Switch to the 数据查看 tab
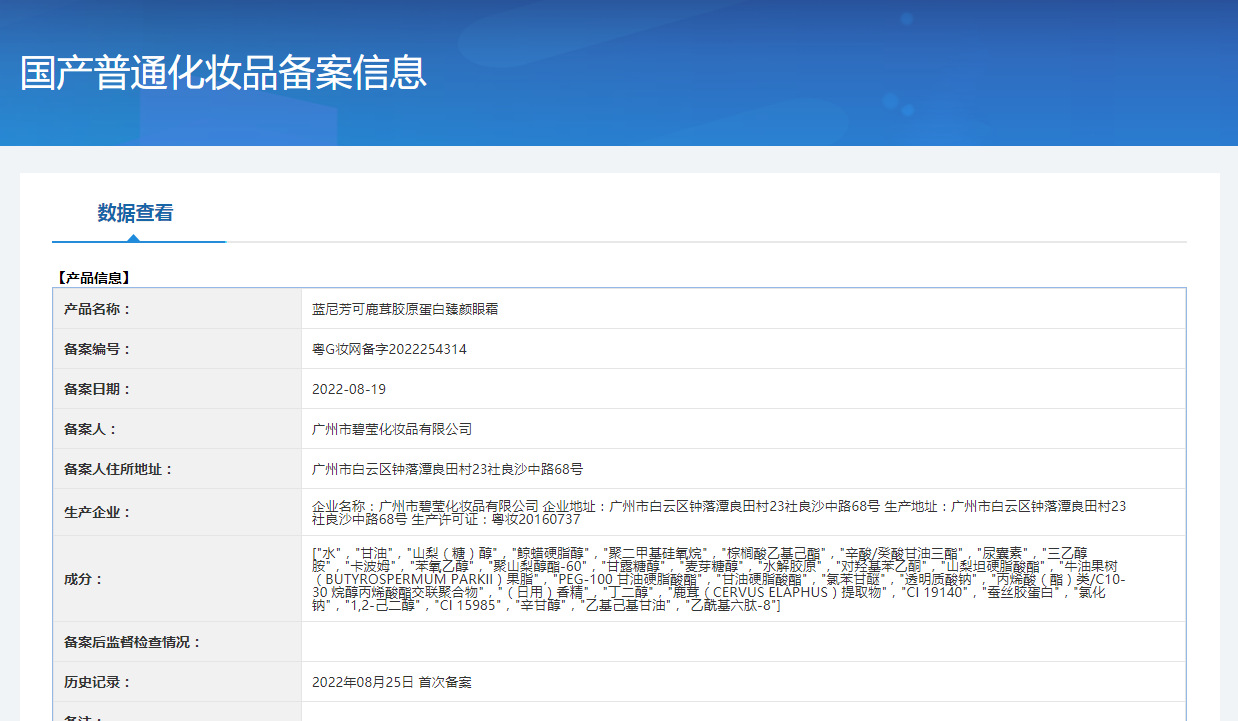Screen dimensions: 1238x721 [x=135, y=213]
